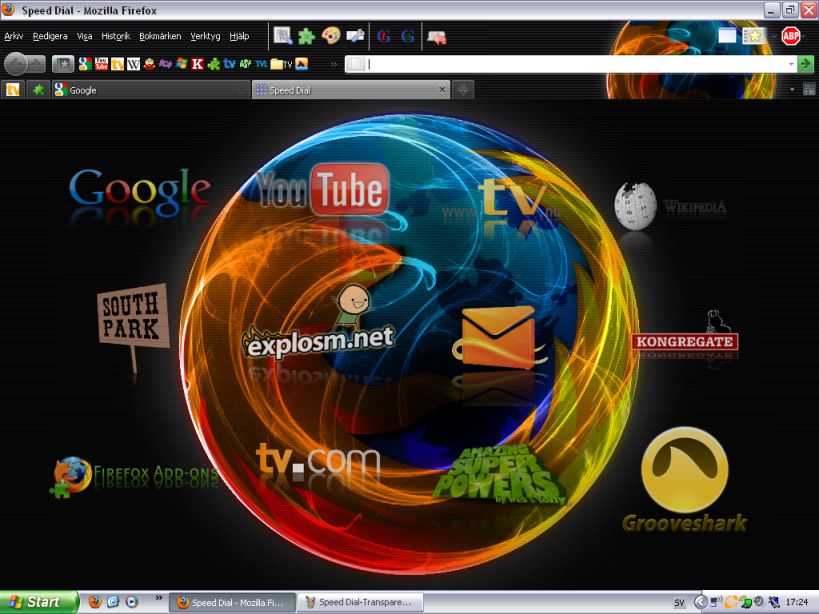Switch to the pinned tv tab
This screenshot has width=819, height=614.
pos(13,90)
